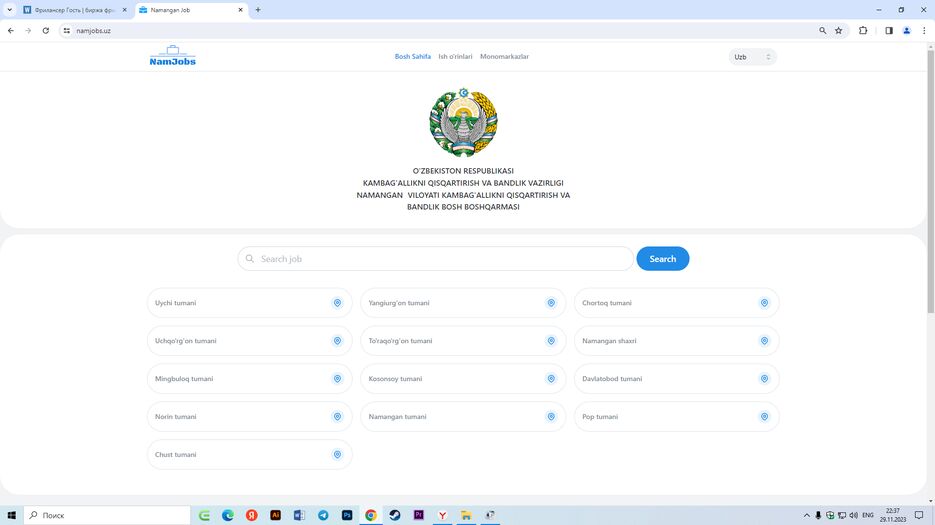Image resolution: width=935 pixels, height=525 pixels.
Task: Select the Chust tumani district
Action: [249, 455]
